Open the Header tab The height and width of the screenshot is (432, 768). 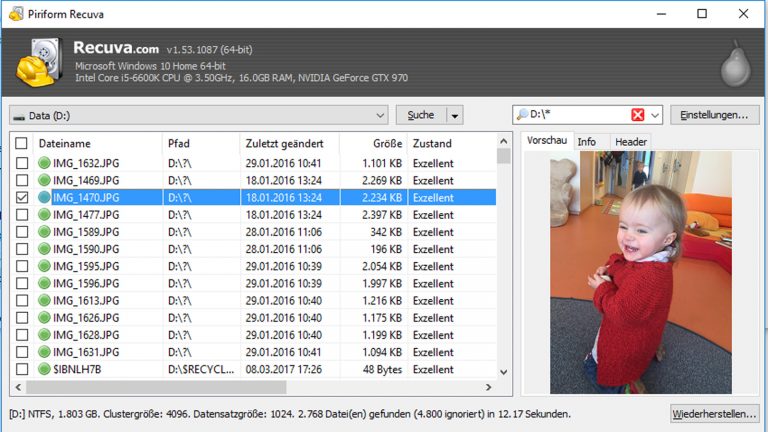[630, 142]
